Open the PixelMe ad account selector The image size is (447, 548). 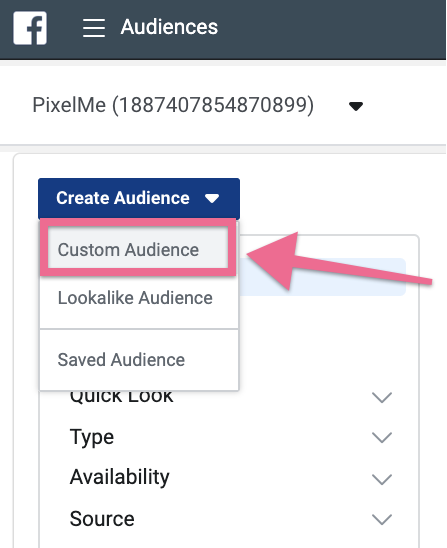point(198,105)
